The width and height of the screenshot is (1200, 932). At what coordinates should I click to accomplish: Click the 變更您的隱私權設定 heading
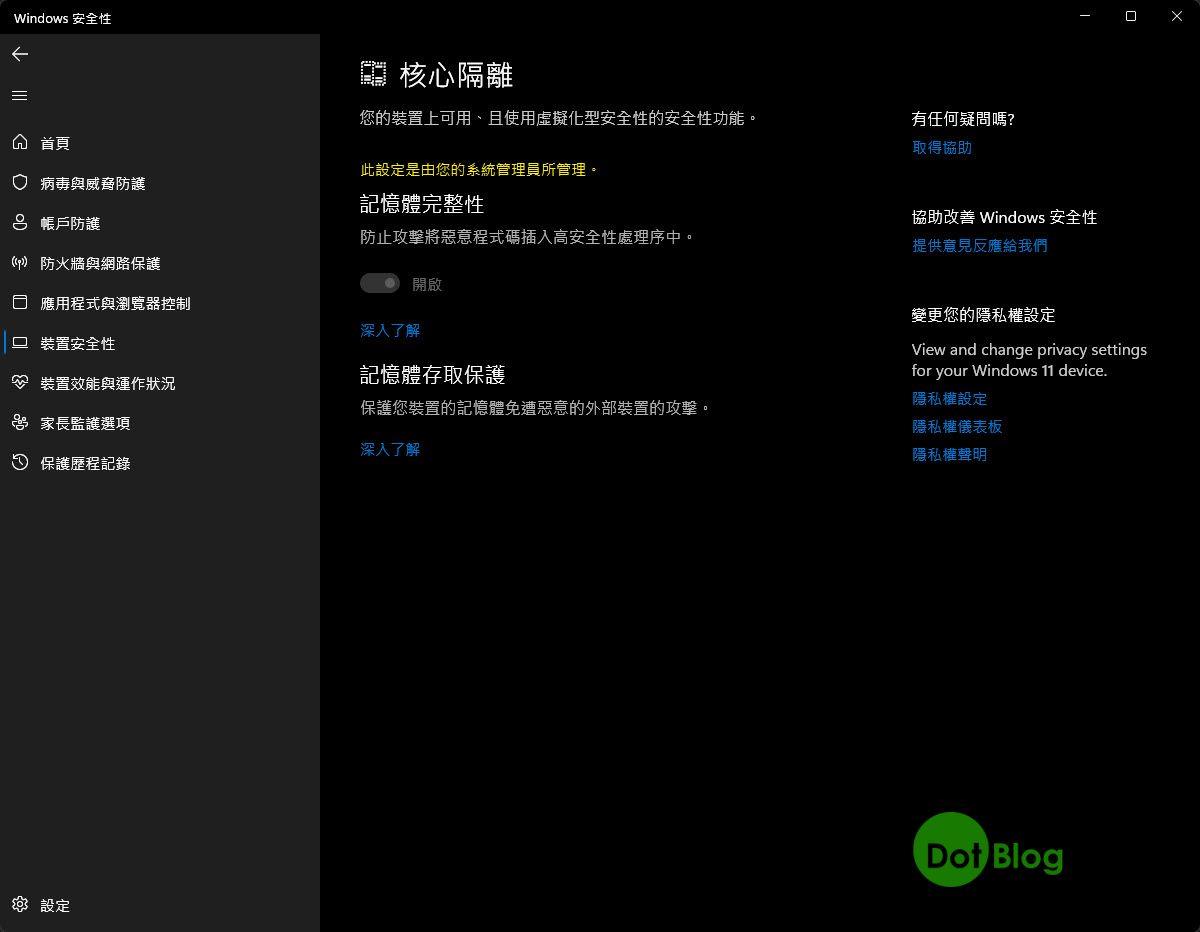point(984,315)
